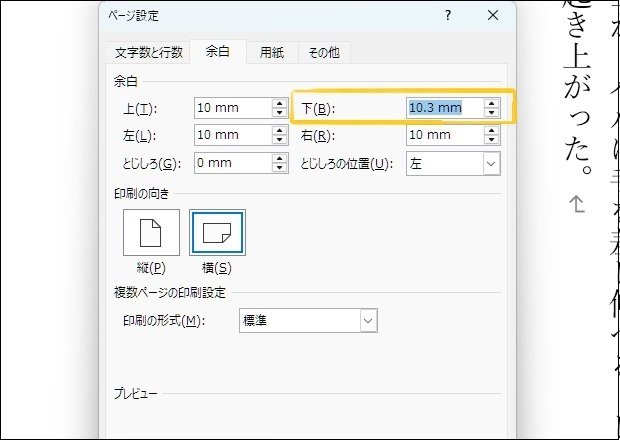Select 縦(P) portrait orientation icon

pyautogui.click(x=151, y=232)
